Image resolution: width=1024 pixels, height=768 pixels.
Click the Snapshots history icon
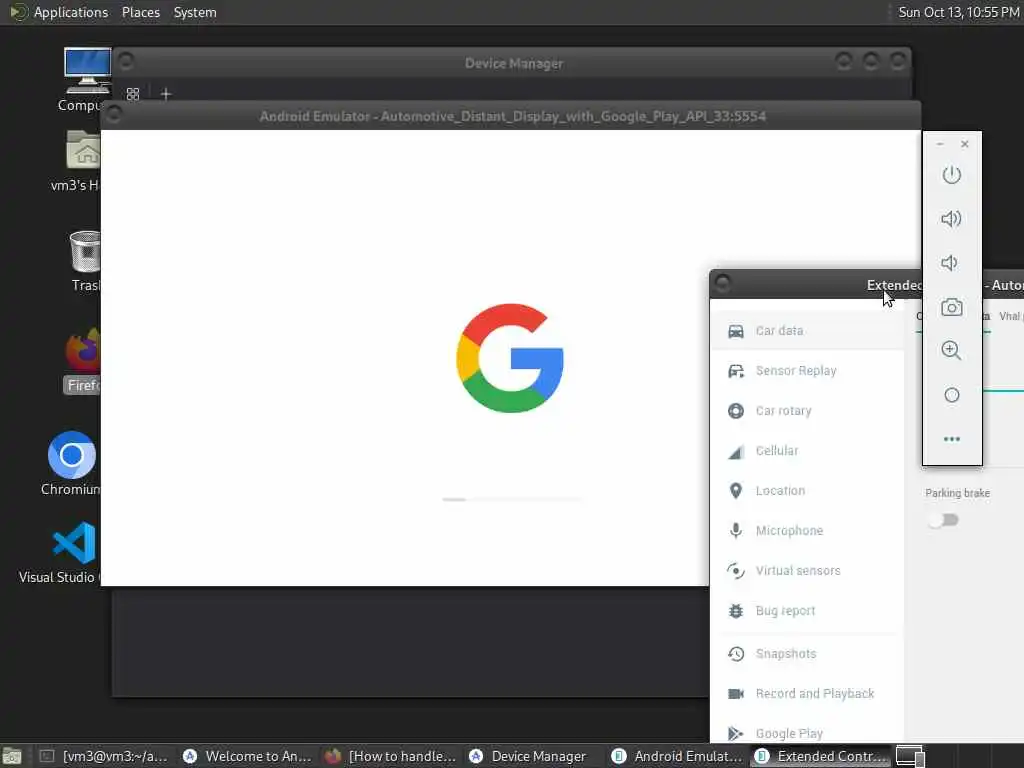click(x=736, y=654)
